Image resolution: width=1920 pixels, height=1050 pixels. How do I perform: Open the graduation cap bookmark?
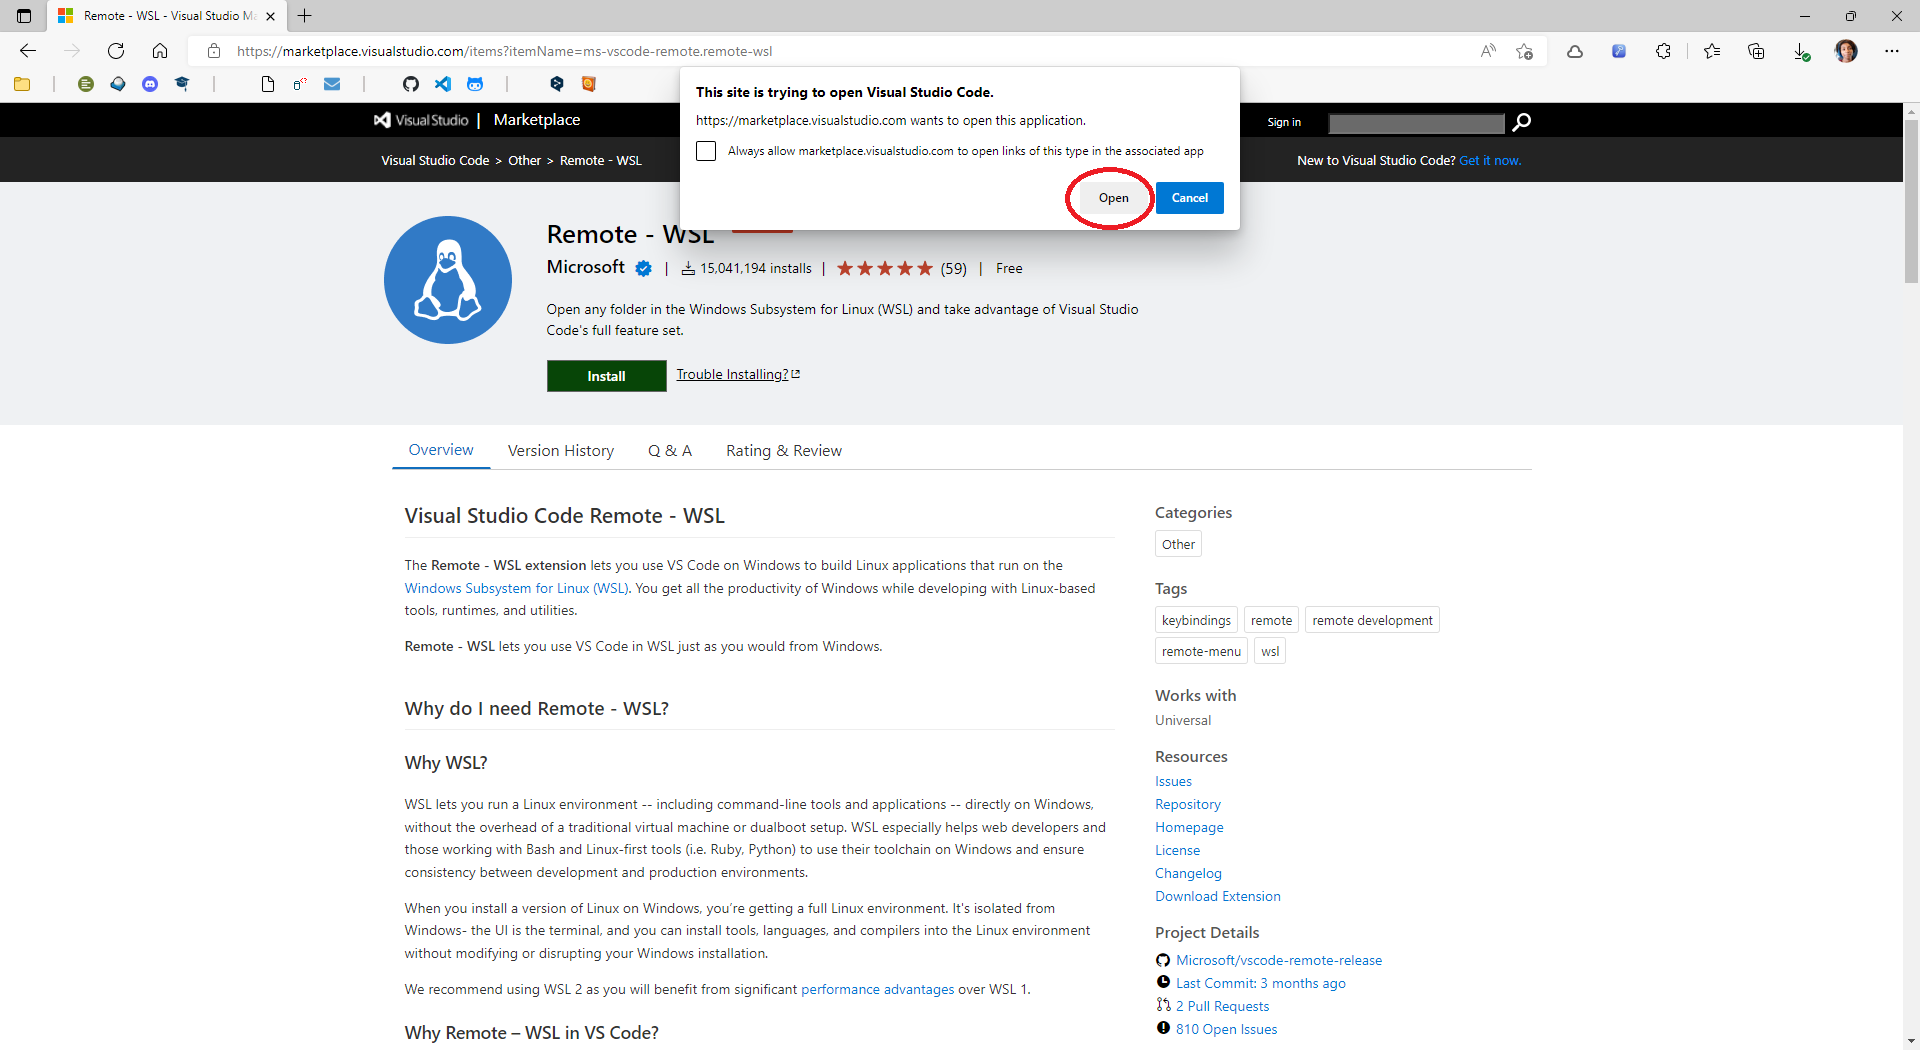[182, 84]
